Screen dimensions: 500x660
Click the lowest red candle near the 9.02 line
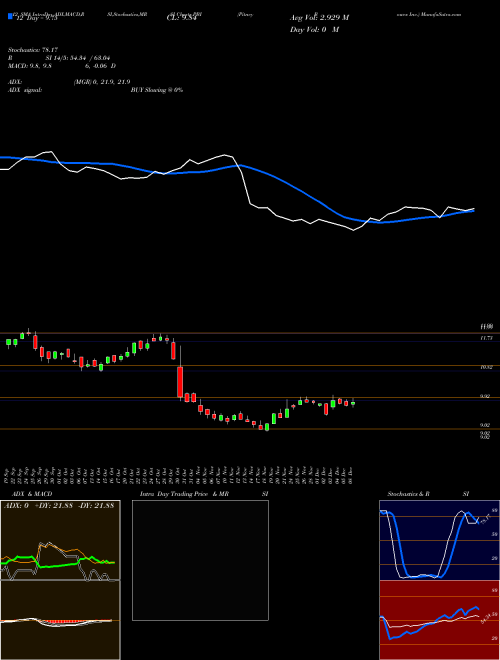261,427
